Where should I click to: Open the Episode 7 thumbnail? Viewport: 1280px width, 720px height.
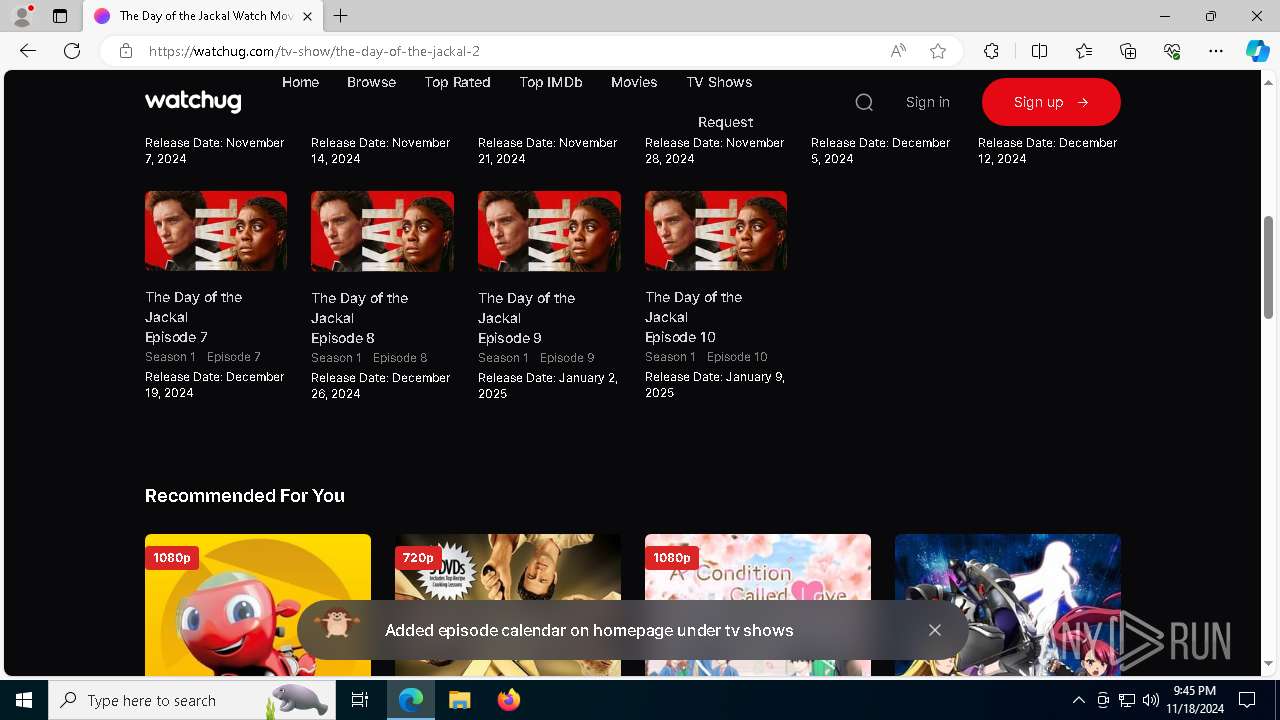(216, 231)
